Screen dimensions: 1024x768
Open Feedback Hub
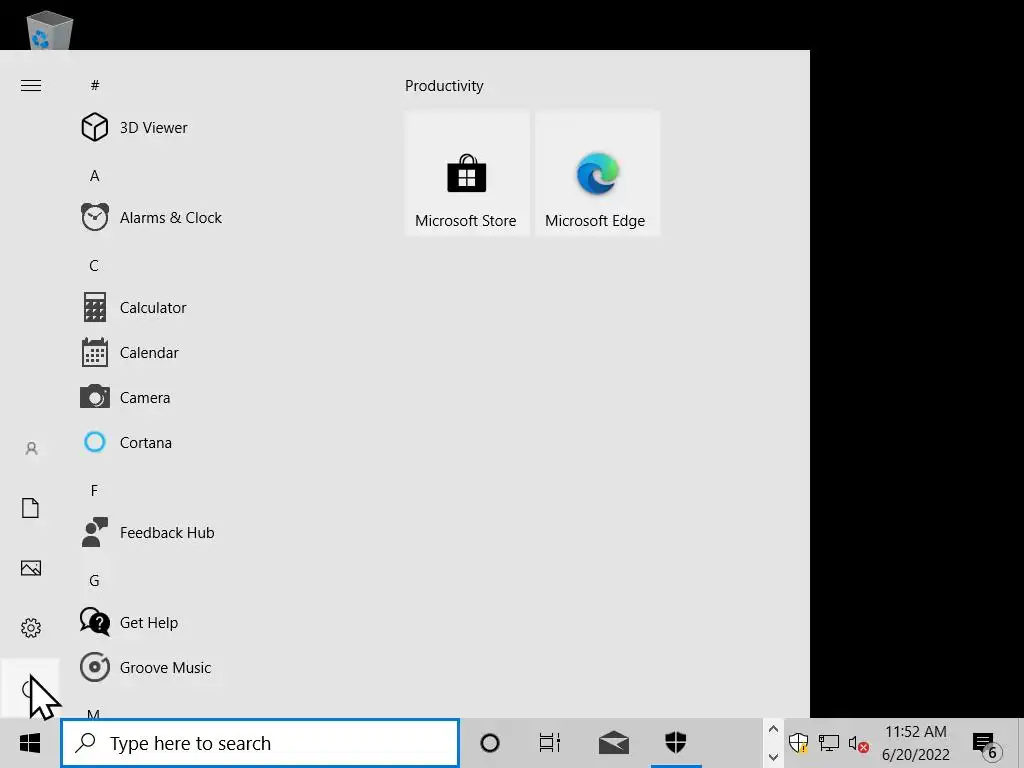coord(148,533)
